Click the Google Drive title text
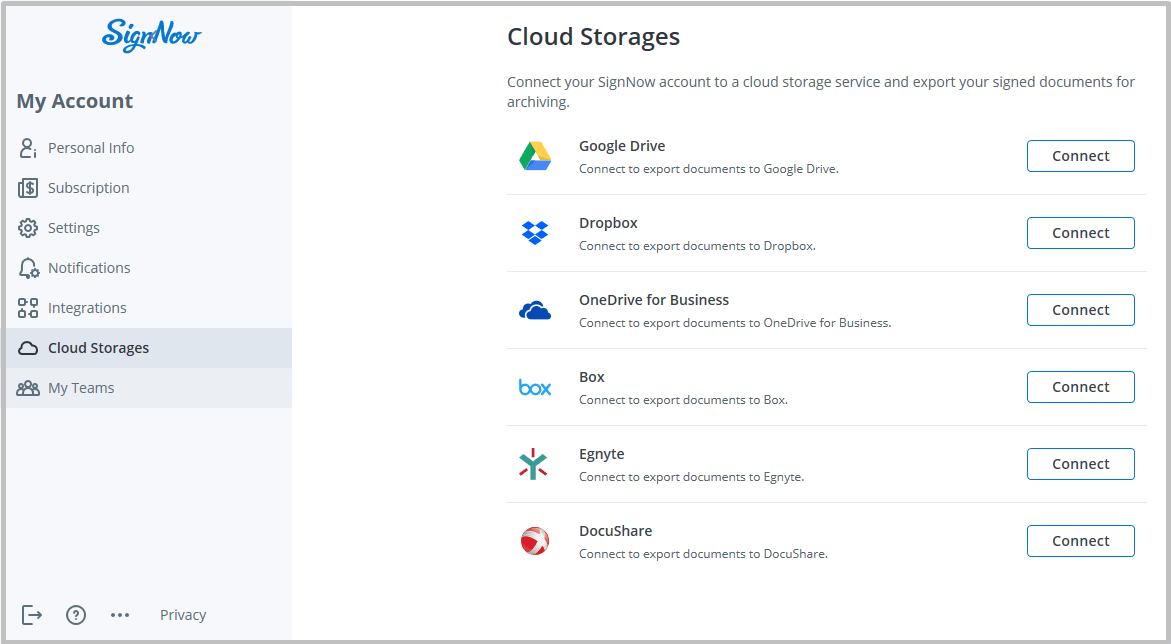Screen dimensions: 1171x644 coord(622,146)
